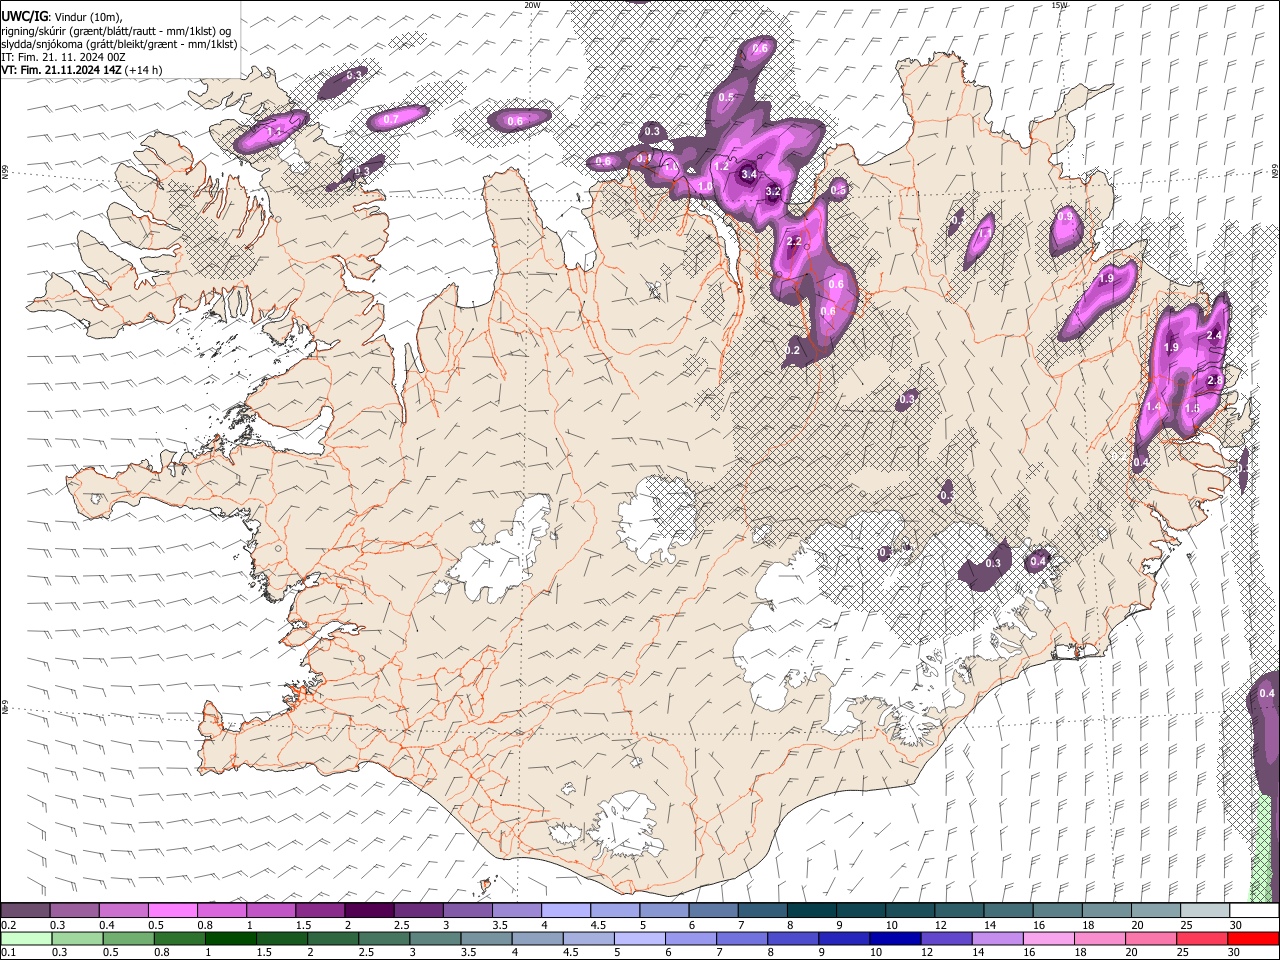Image resolution: width=1280 pixels, height=960 pixels.
Task: Click the 1.5 value on the east coast
Action: (1192, 409)
